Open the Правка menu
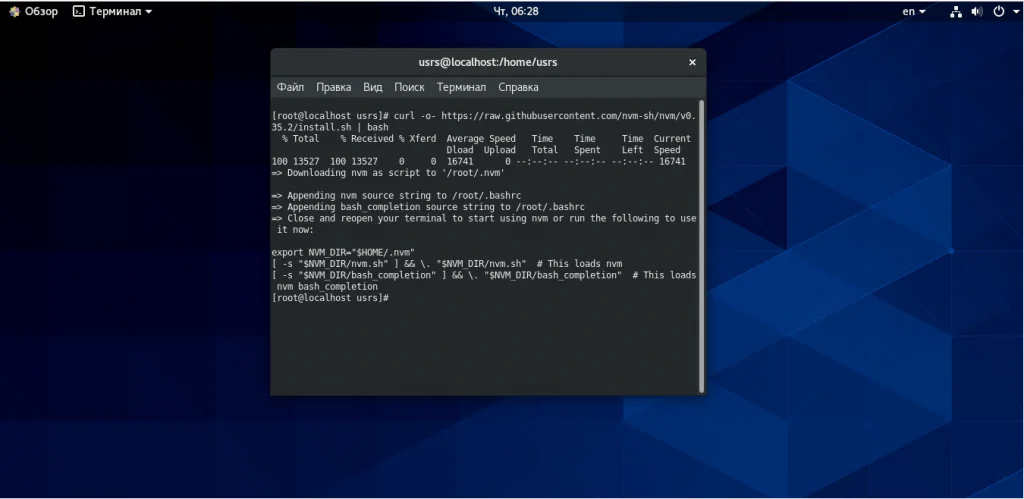 click(x=334, y=87)
